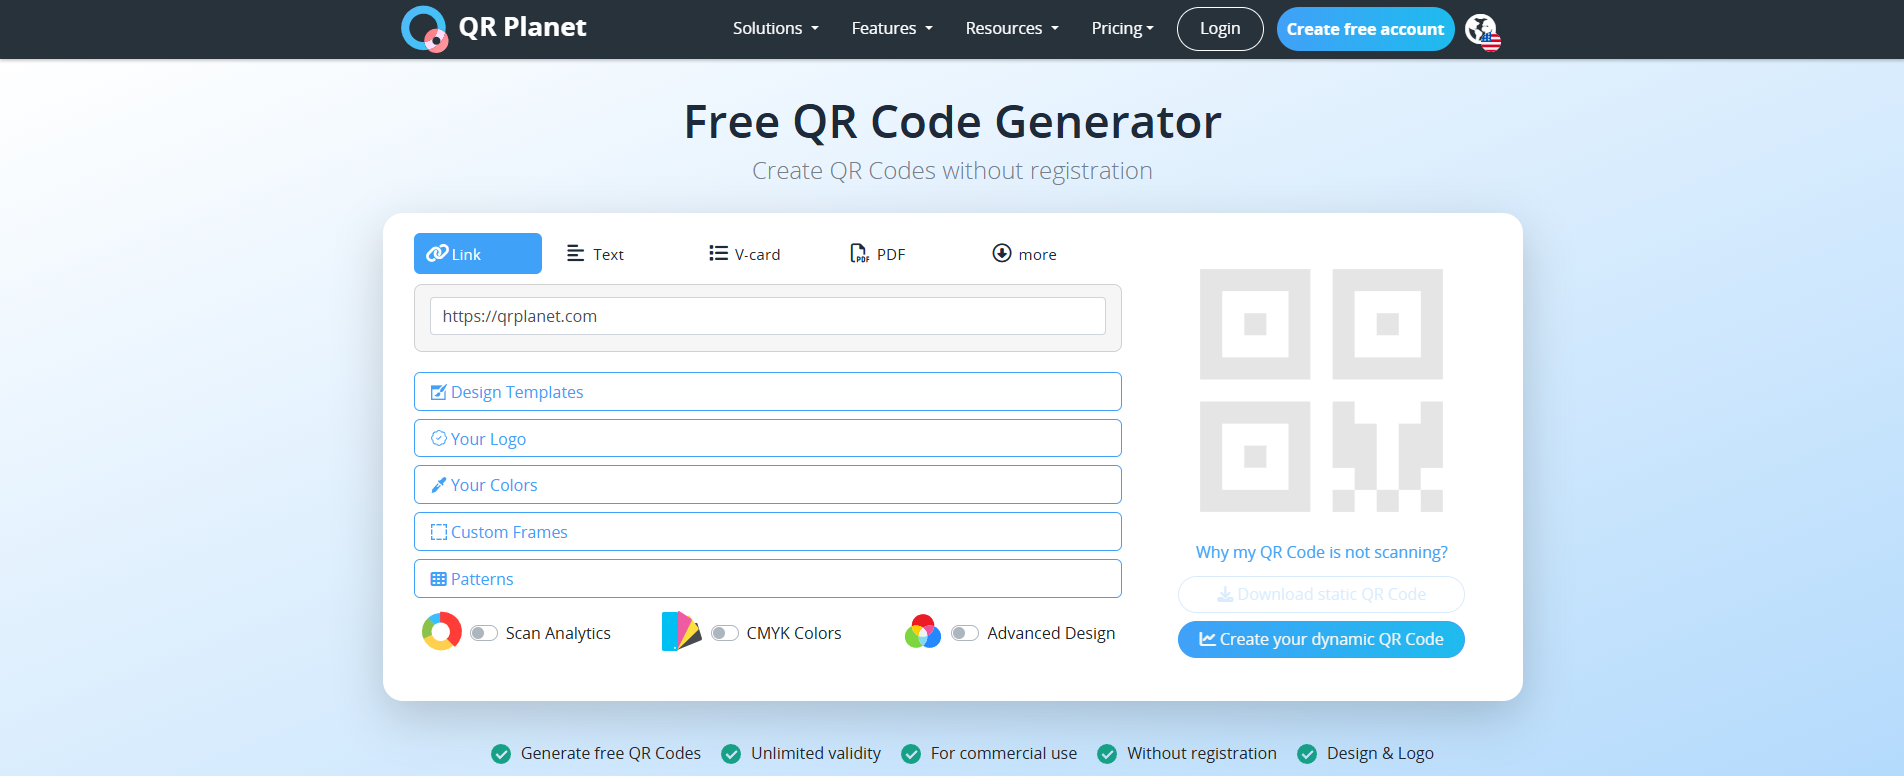Viewport: 1904px width, 776px height.
Task: Click the Login button
Action: [1220, 29]
